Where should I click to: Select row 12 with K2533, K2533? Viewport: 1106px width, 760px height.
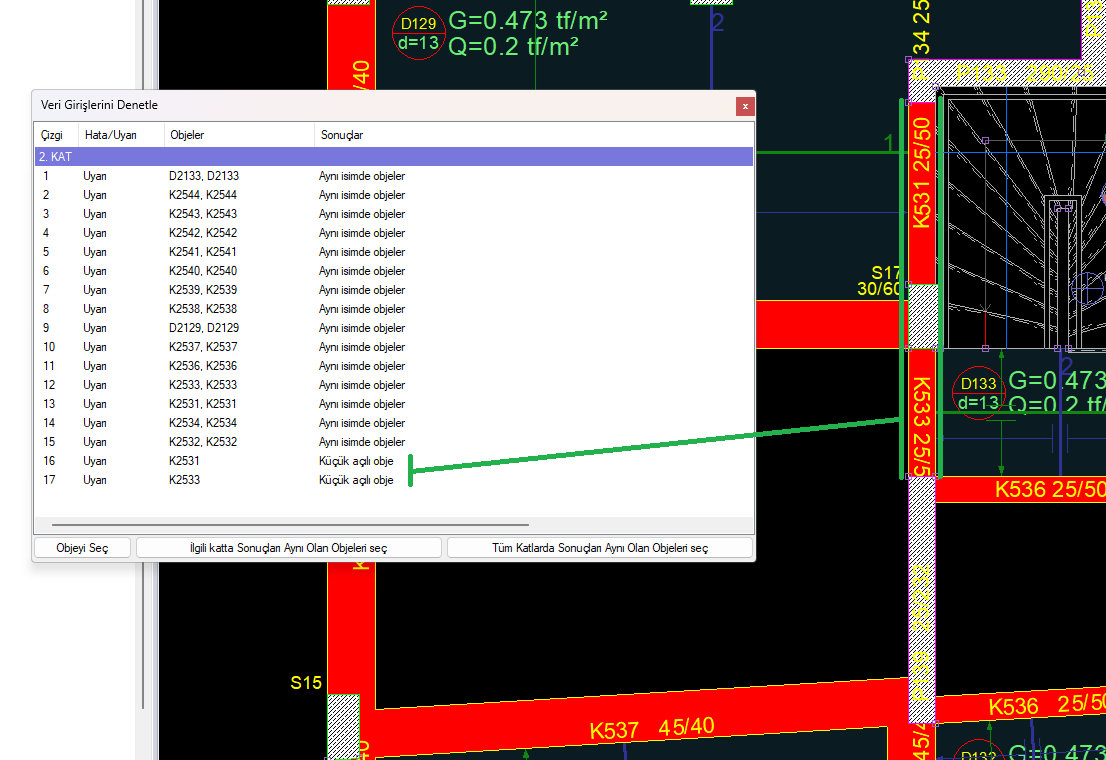coord(394,385)
